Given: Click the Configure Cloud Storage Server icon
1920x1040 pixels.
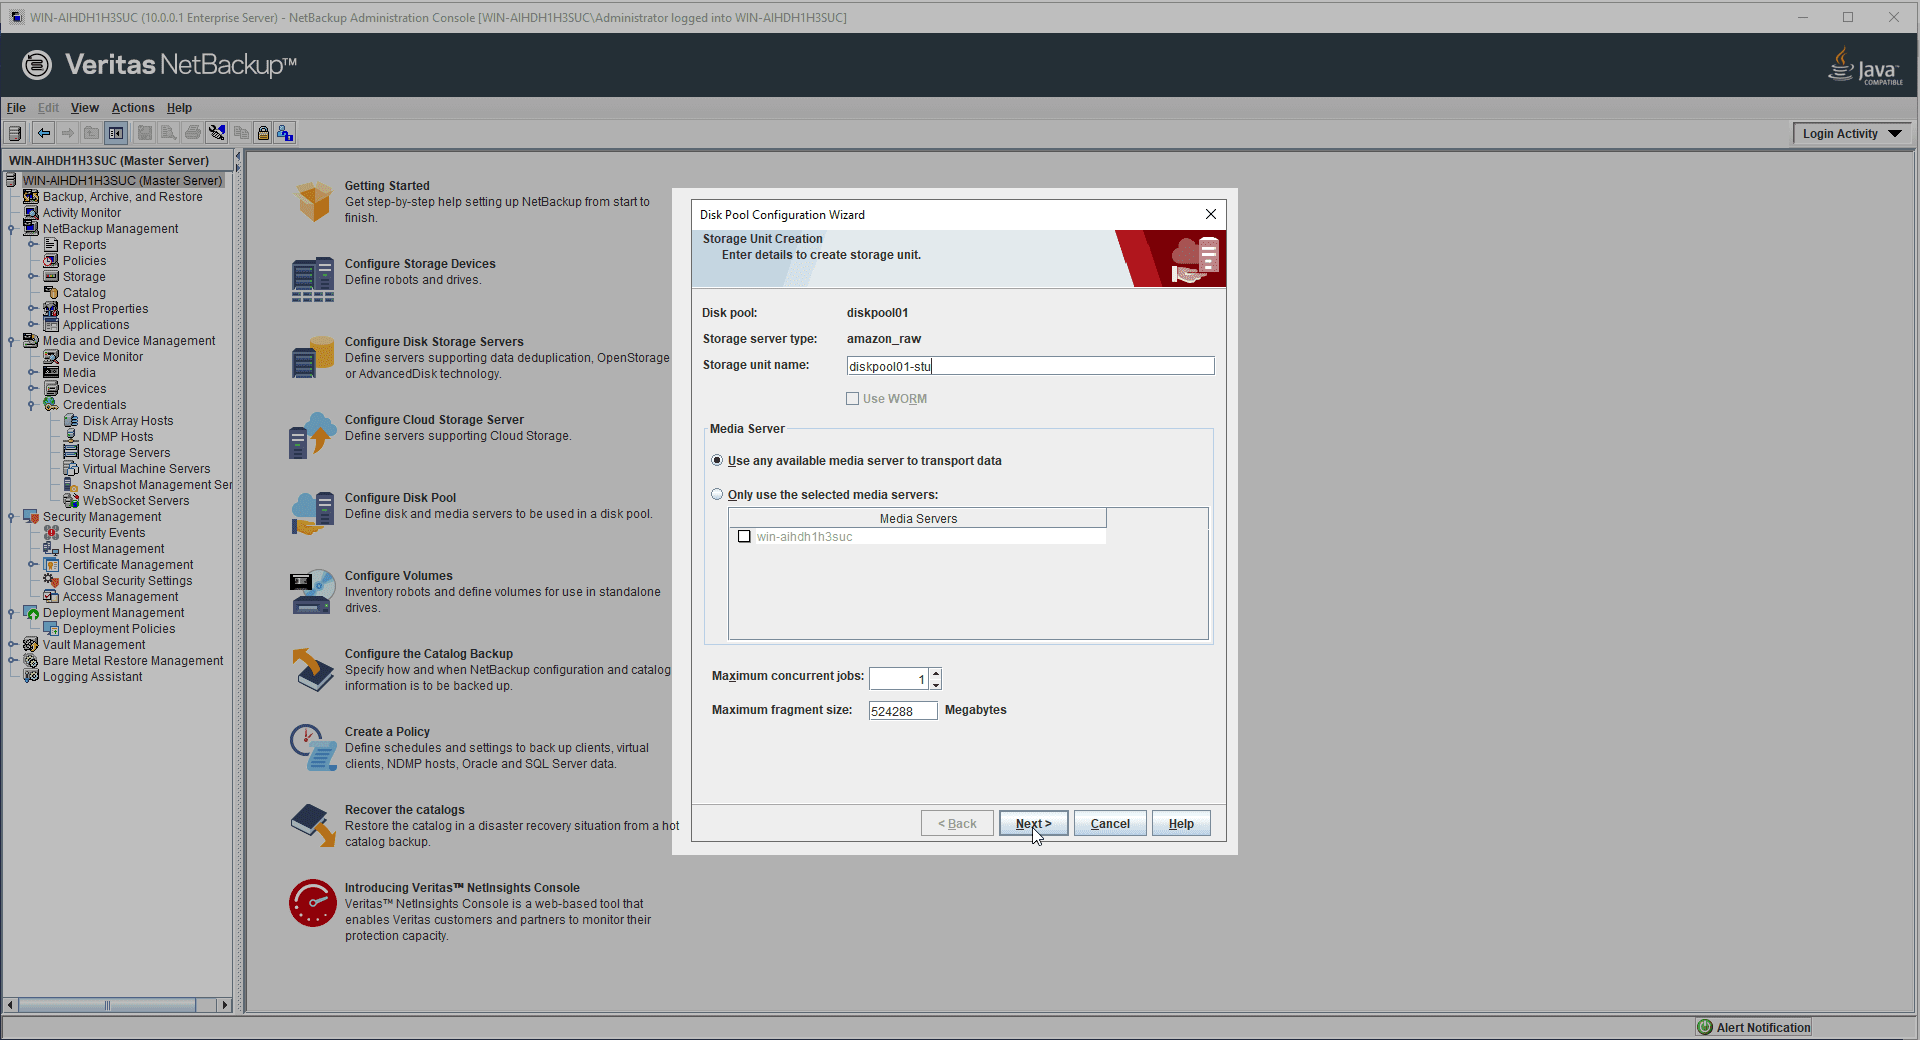Looking at the screenshot, I should (313, 436).
